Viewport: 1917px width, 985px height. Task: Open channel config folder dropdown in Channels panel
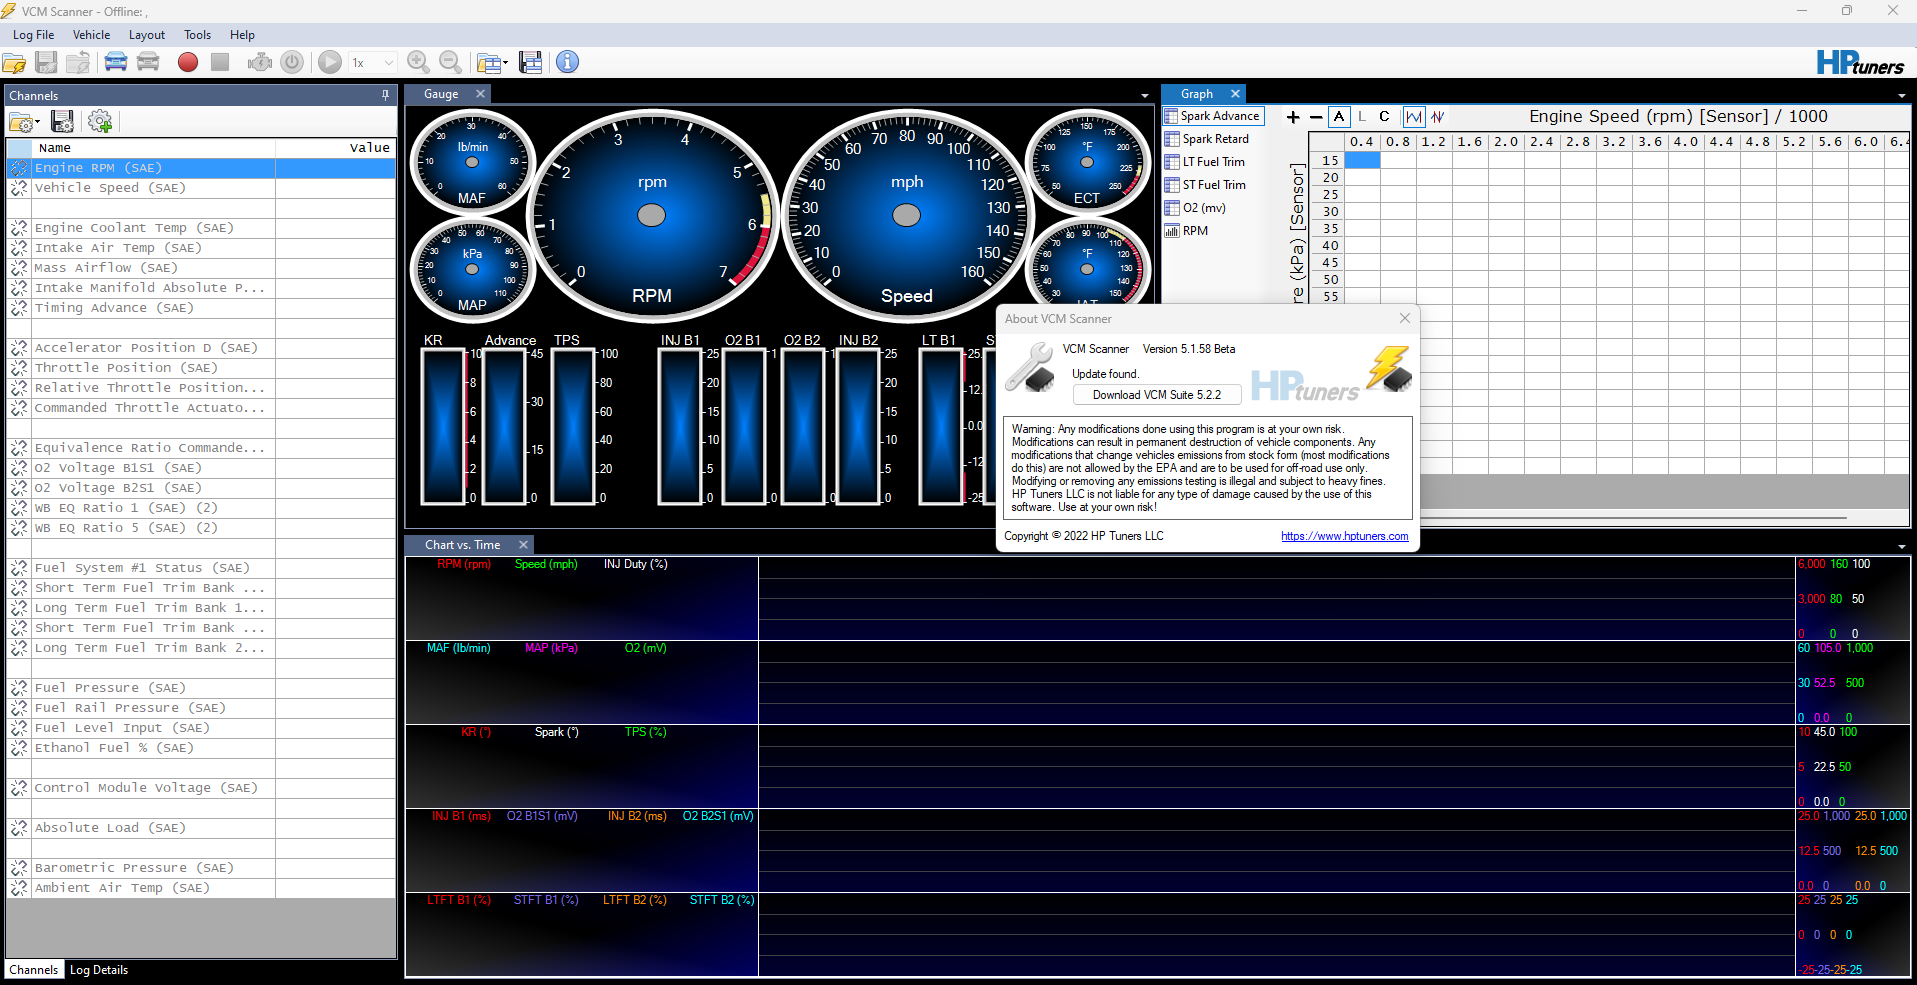[x=24, y=122]
